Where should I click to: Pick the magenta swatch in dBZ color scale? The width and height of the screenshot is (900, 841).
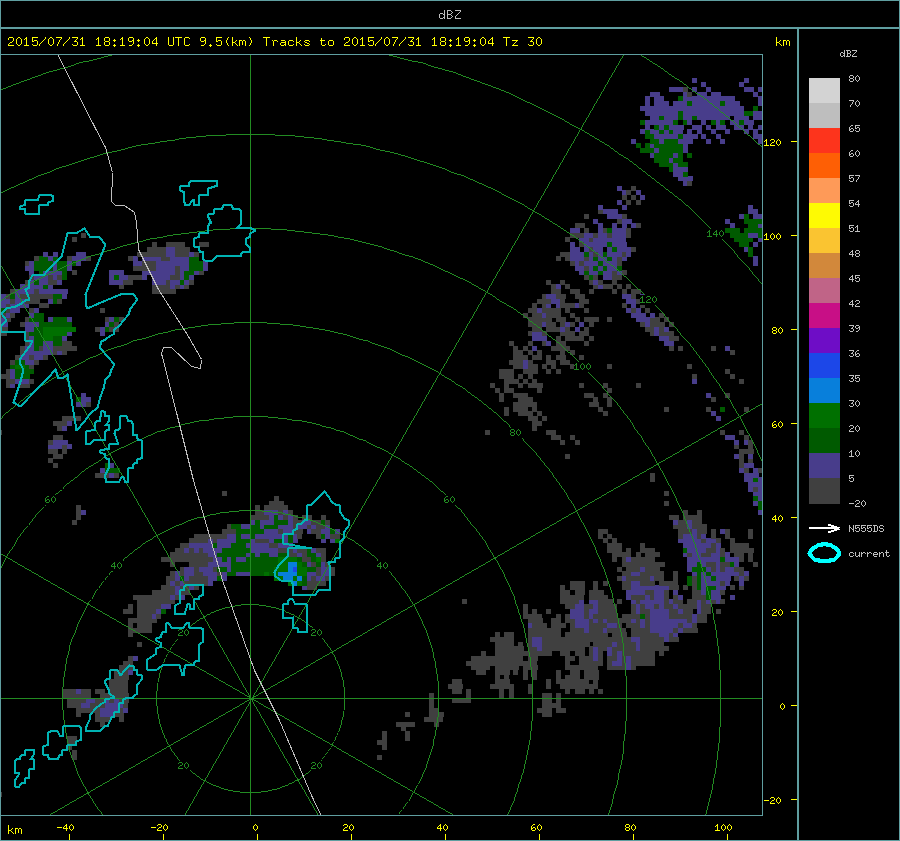tap(824, 316)
